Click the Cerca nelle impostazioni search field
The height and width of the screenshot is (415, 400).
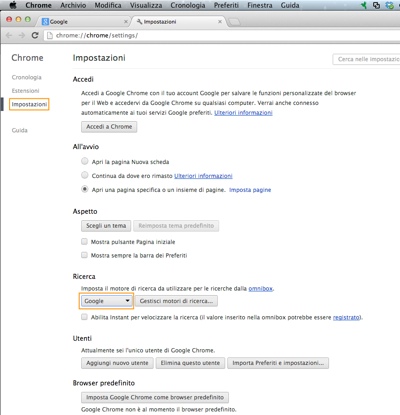(366, 59)
